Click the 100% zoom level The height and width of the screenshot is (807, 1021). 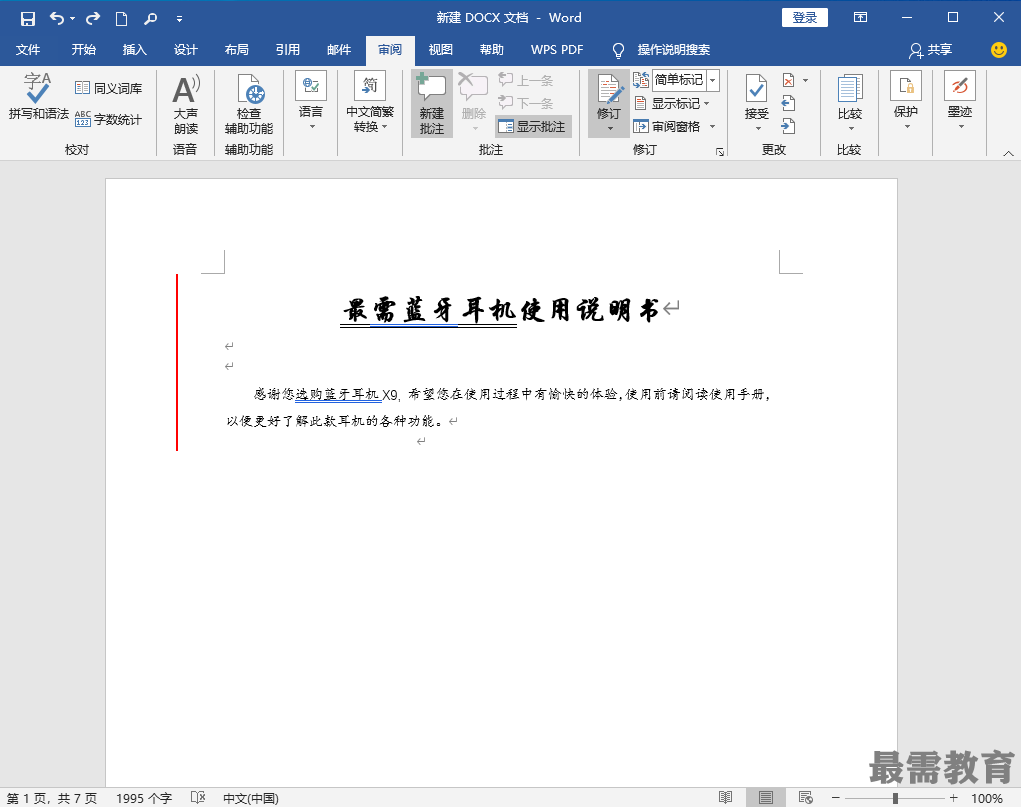(986, 798)
